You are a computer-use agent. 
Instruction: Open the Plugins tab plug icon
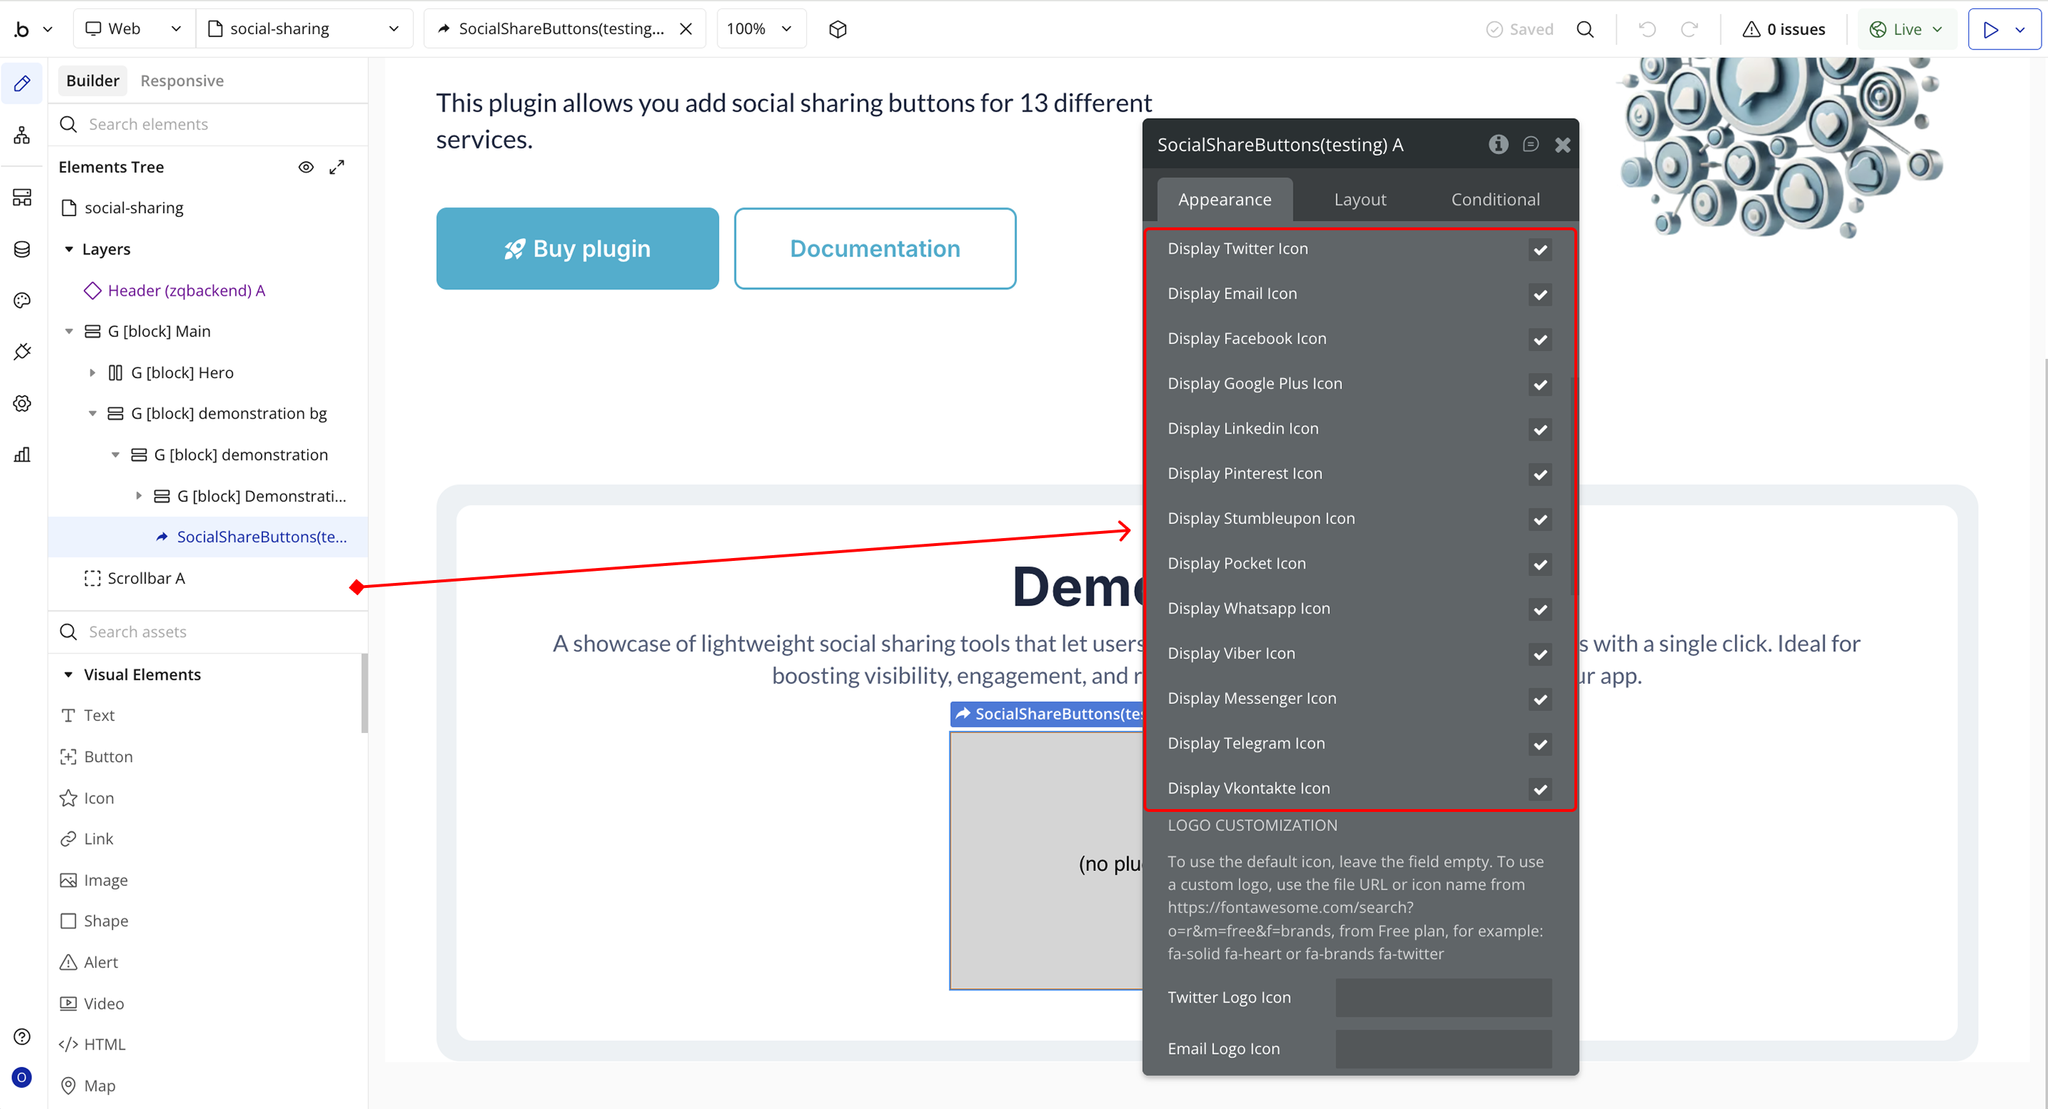(22, 352)
